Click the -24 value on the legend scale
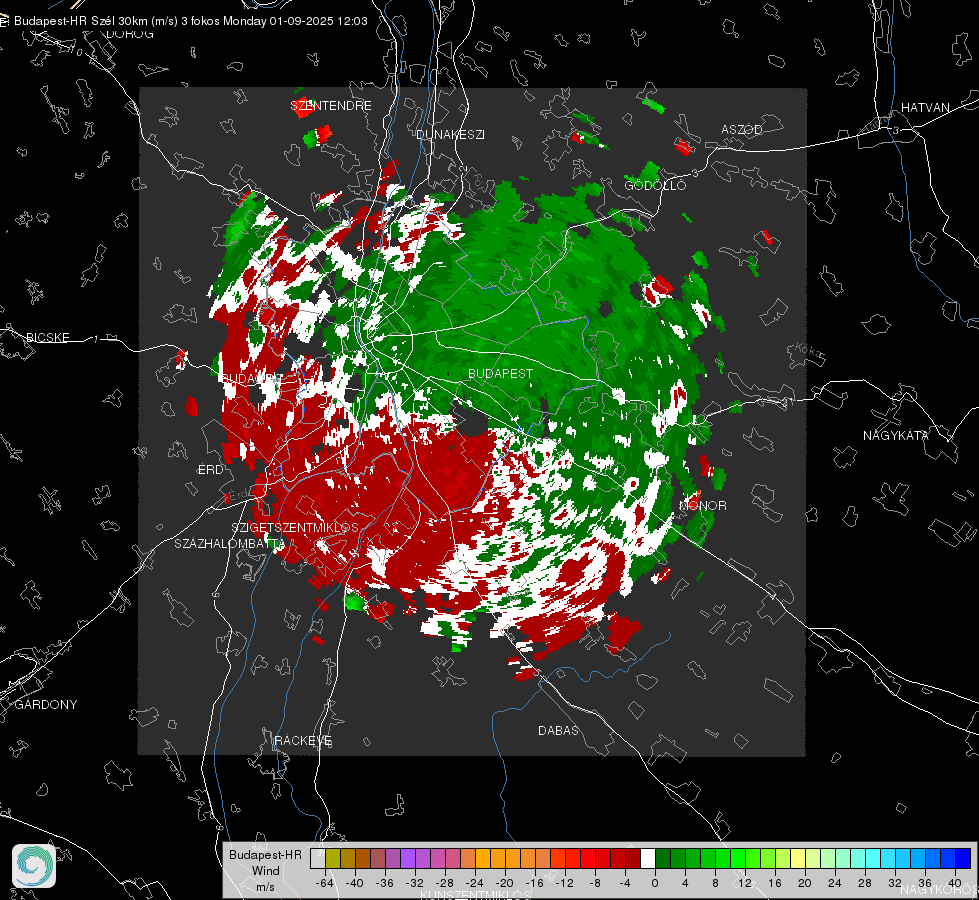Screen dimensions: 979x900 tap(474, 883)
